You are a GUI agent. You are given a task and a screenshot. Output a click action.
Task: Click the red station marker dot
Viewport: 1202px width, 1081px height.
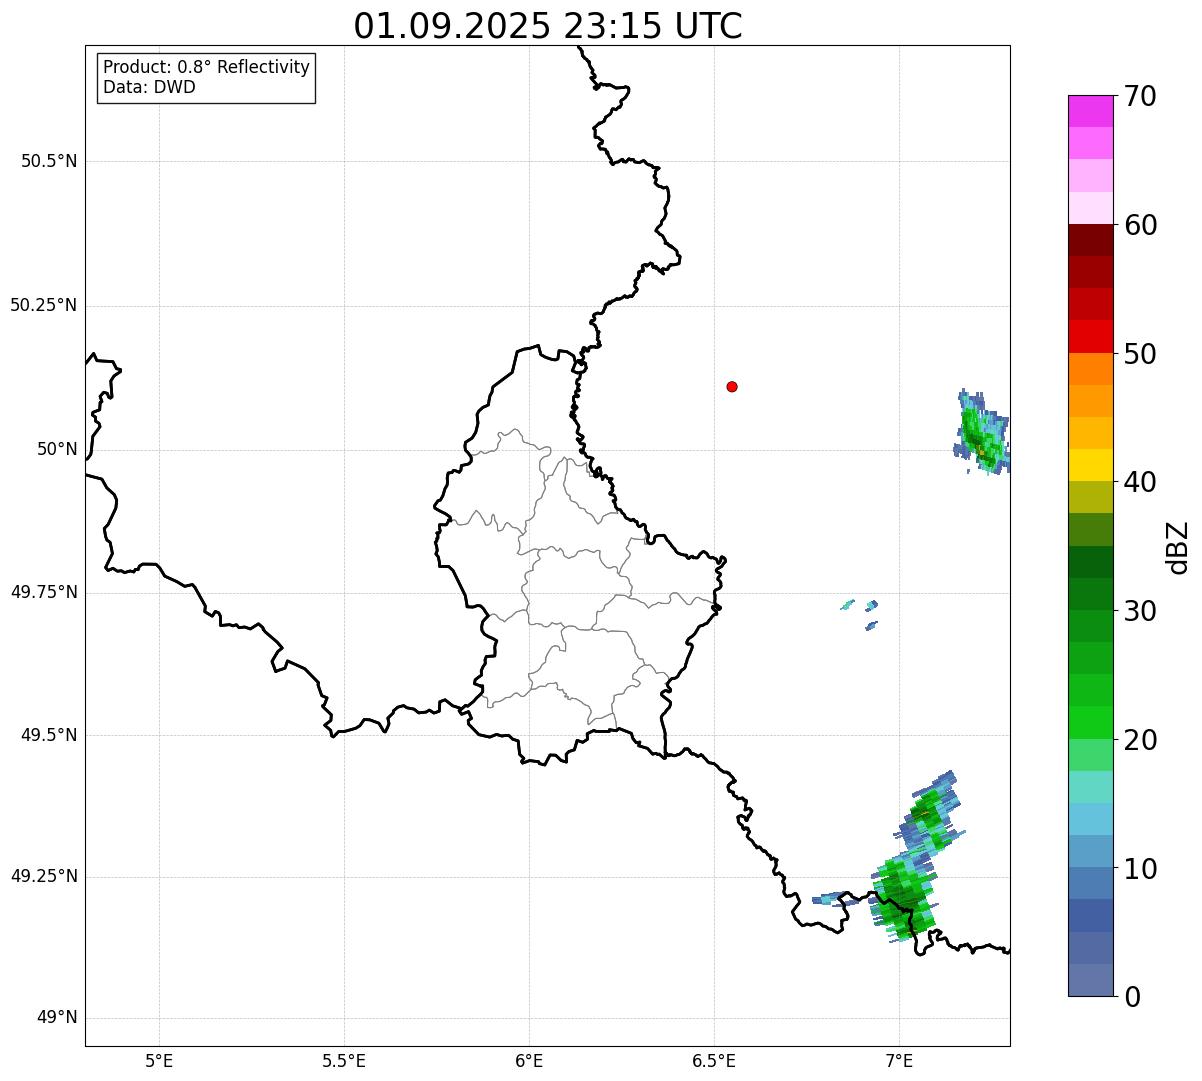pyautogui.click(x=732, y=386)
